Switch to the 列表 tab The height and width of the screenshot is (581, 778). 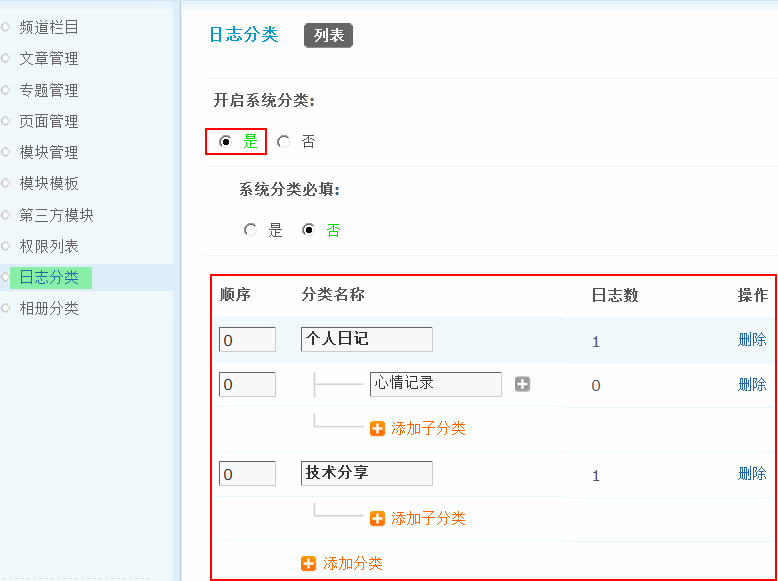click(x=329, y=35)
